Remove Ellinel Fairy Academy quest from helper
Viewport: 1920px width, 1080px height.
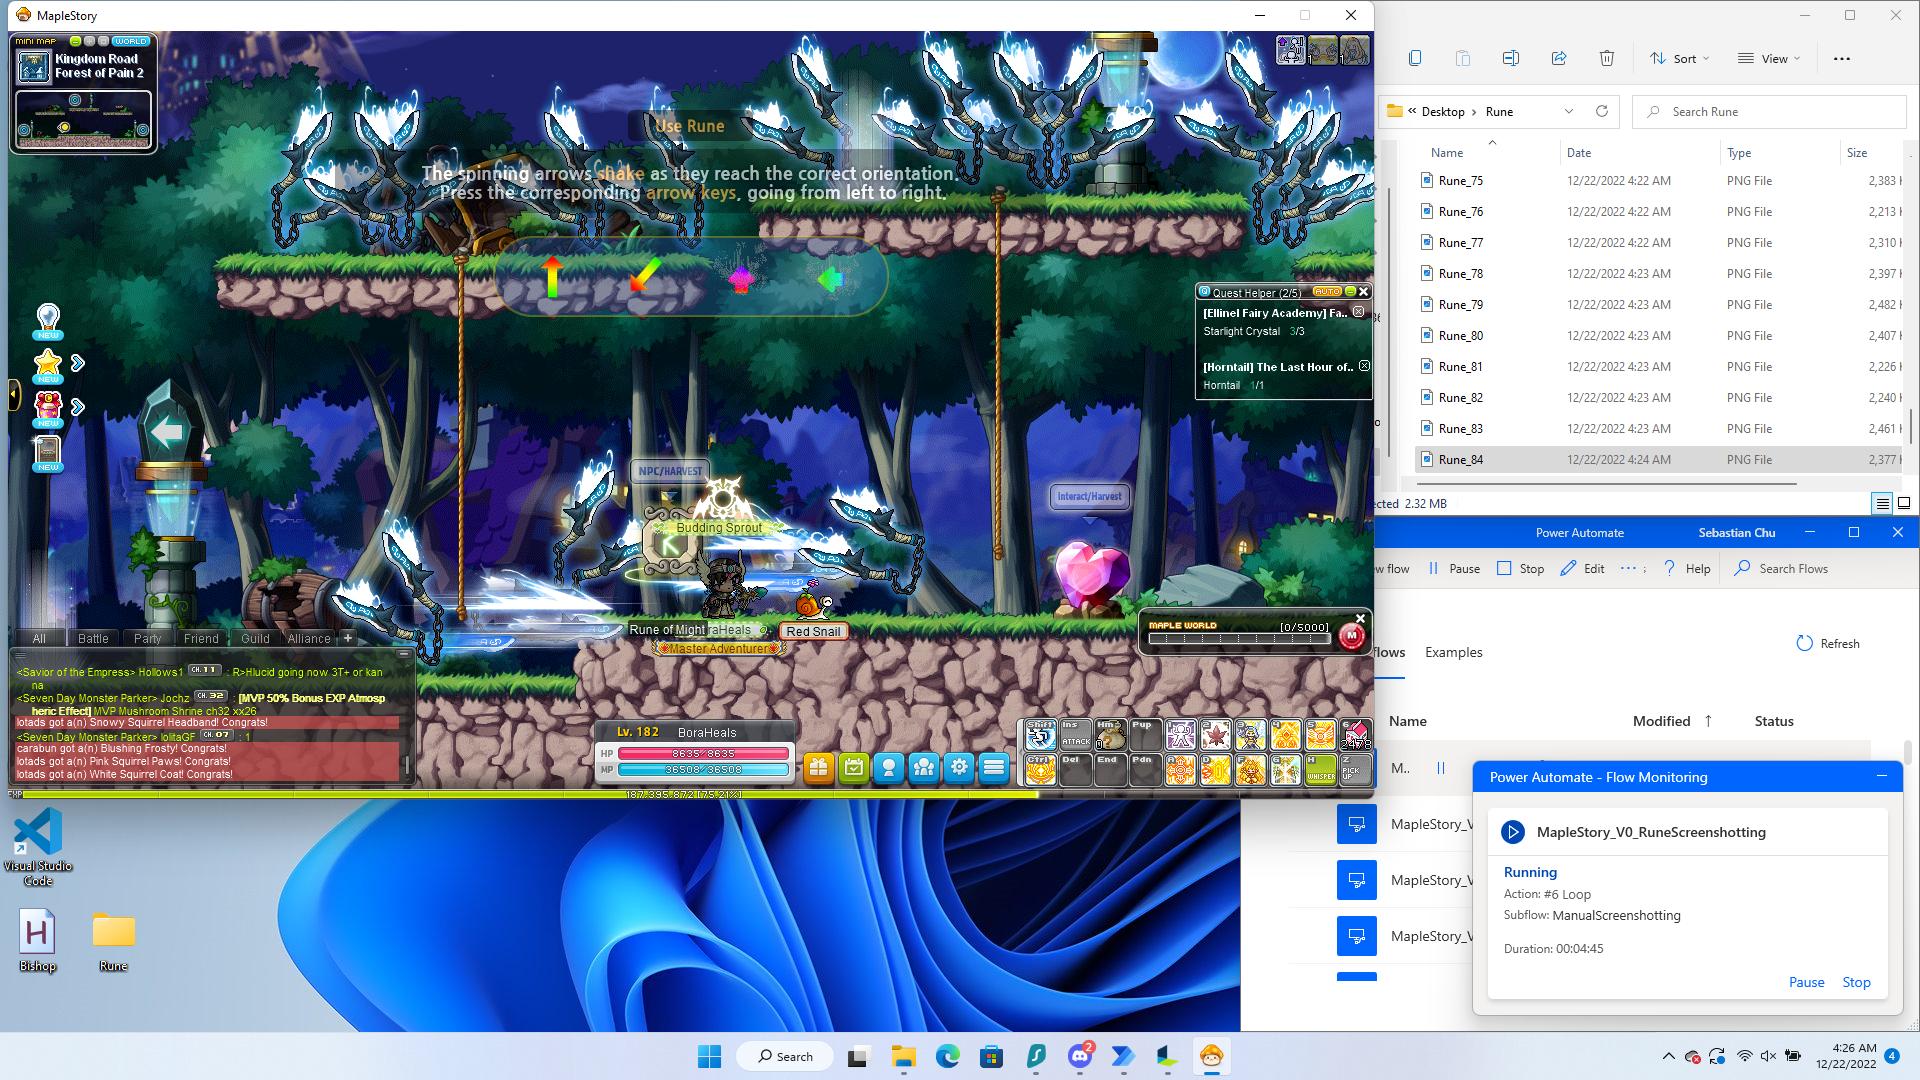(x=1358, y=312)
